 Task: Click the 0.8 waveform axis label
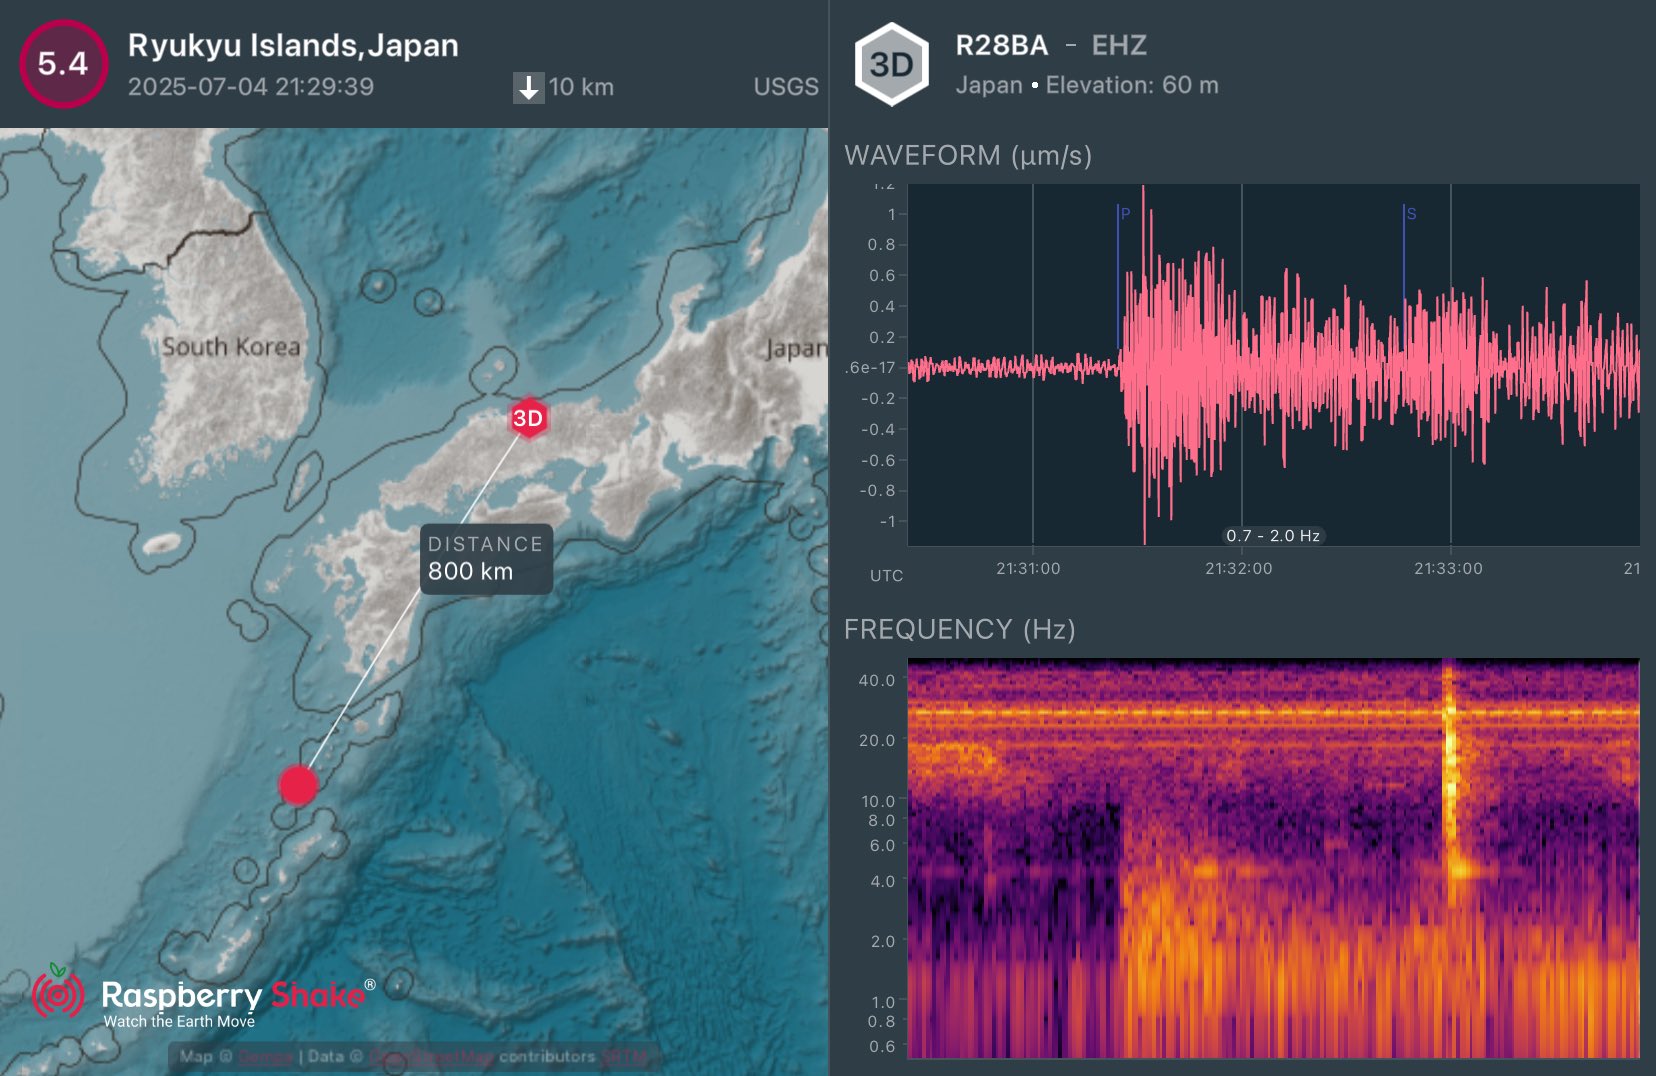881,244
